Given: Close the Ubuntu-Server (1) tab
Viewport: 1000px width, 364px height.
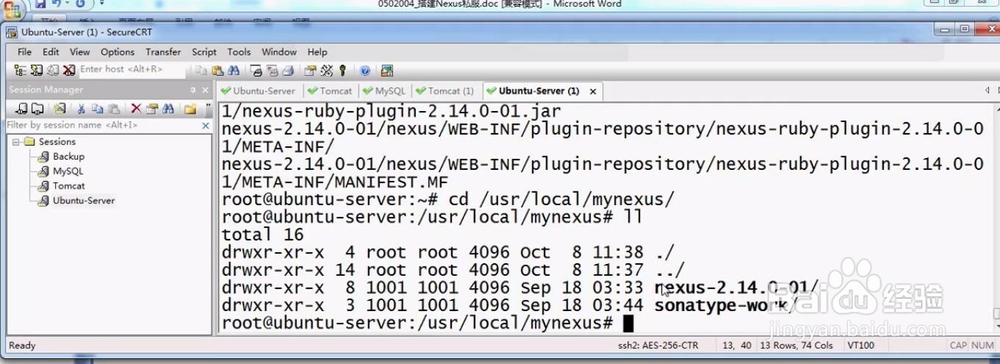Looking at the screenshot, I should [592, 92].
